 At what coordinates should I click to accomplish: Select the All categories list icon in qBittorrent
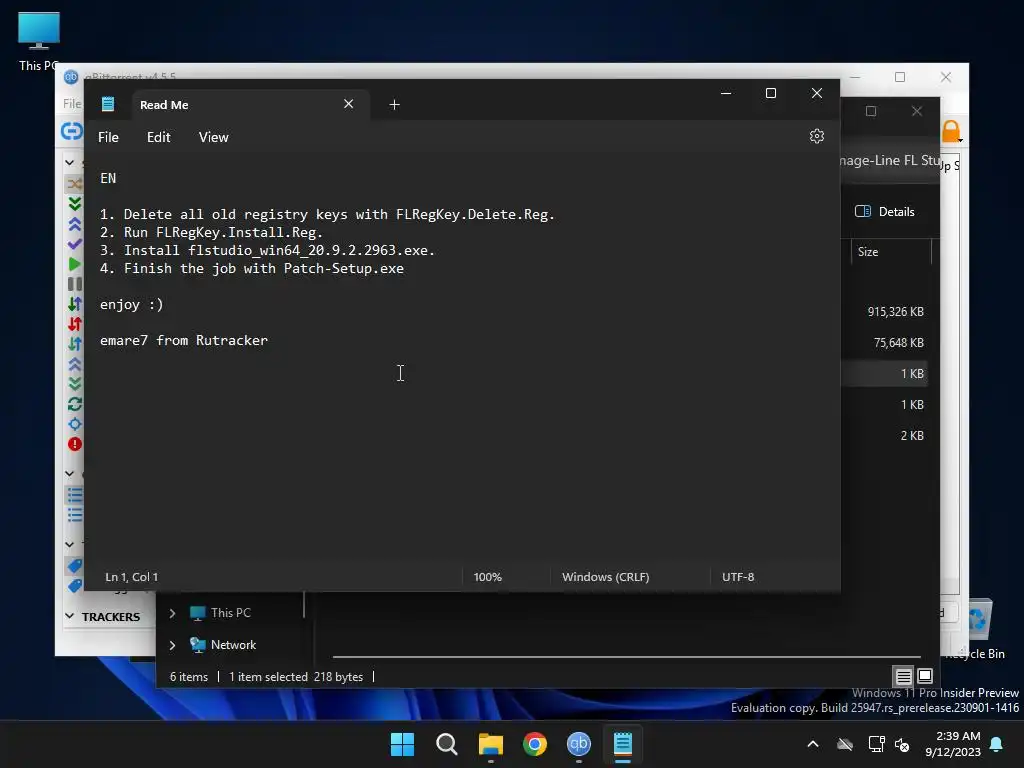click(x=74, y=495)
